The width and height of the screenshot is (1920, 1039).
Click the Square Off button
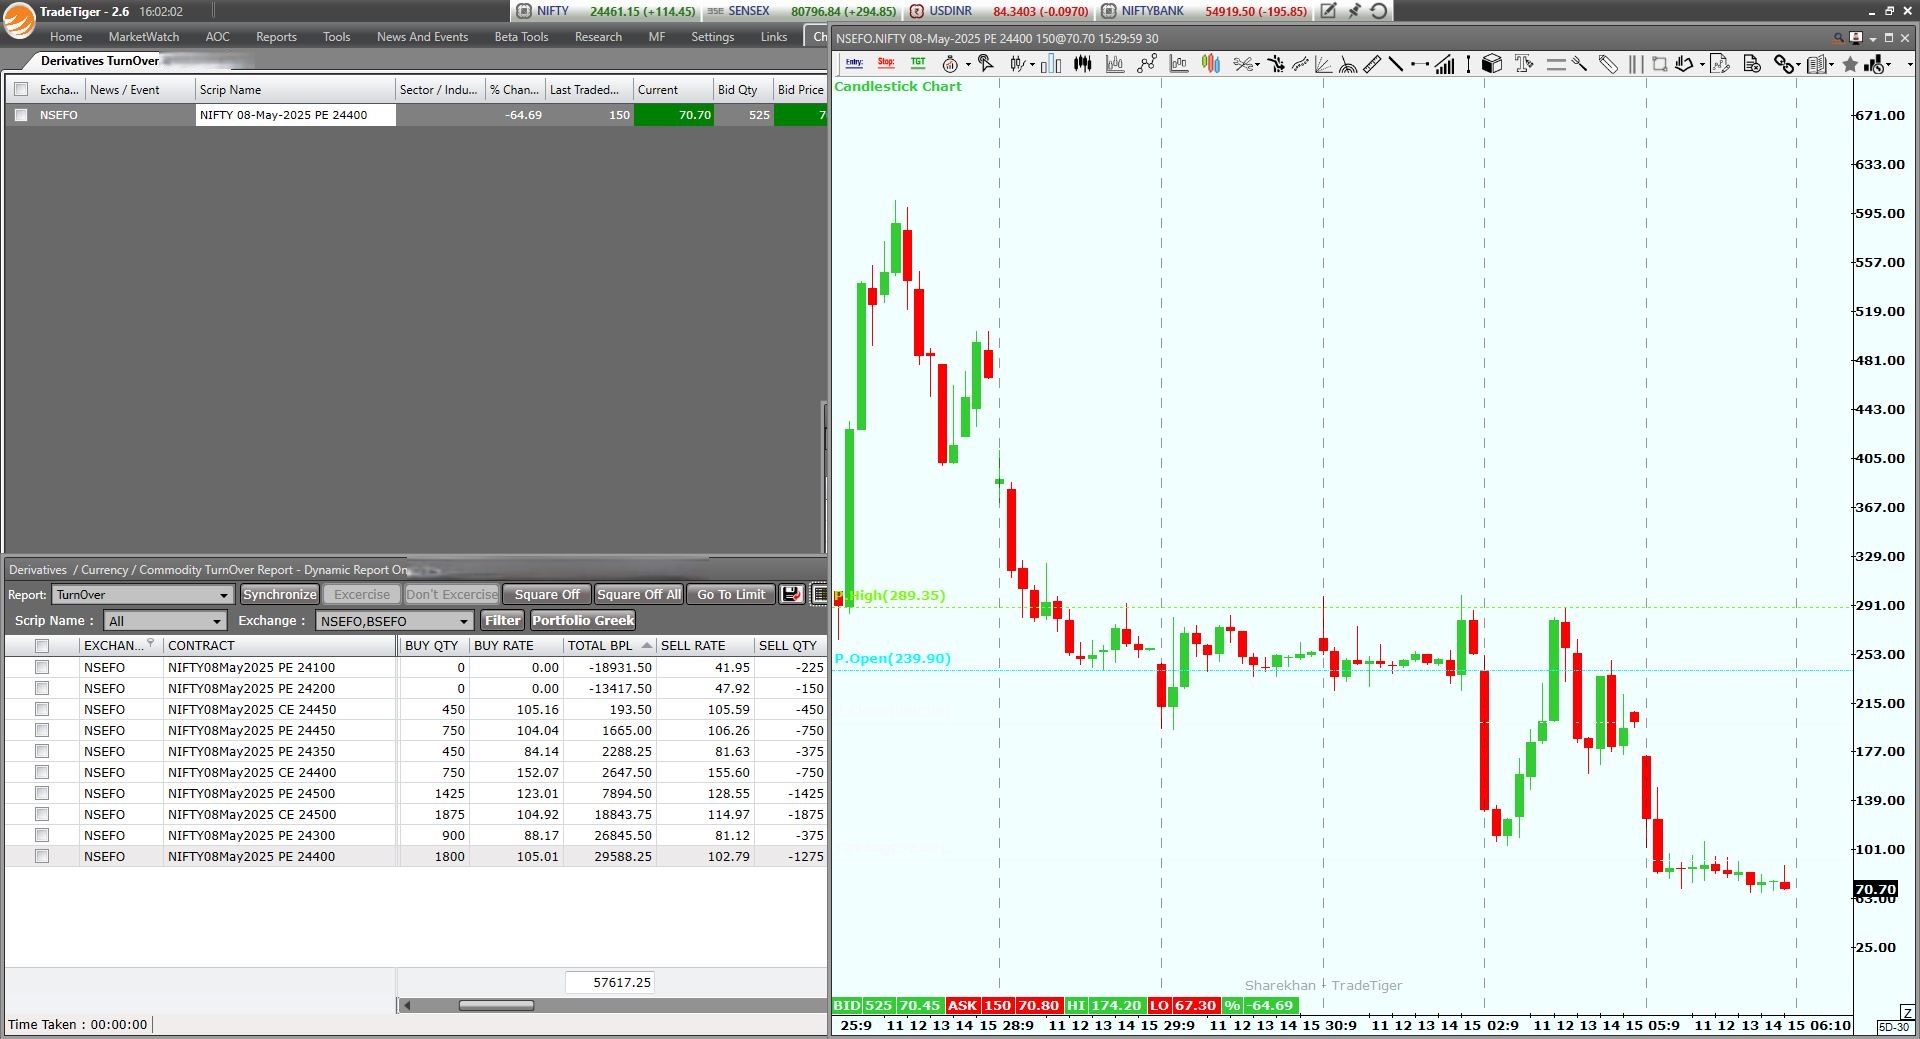pyautogui.click(x=547, y=594)
